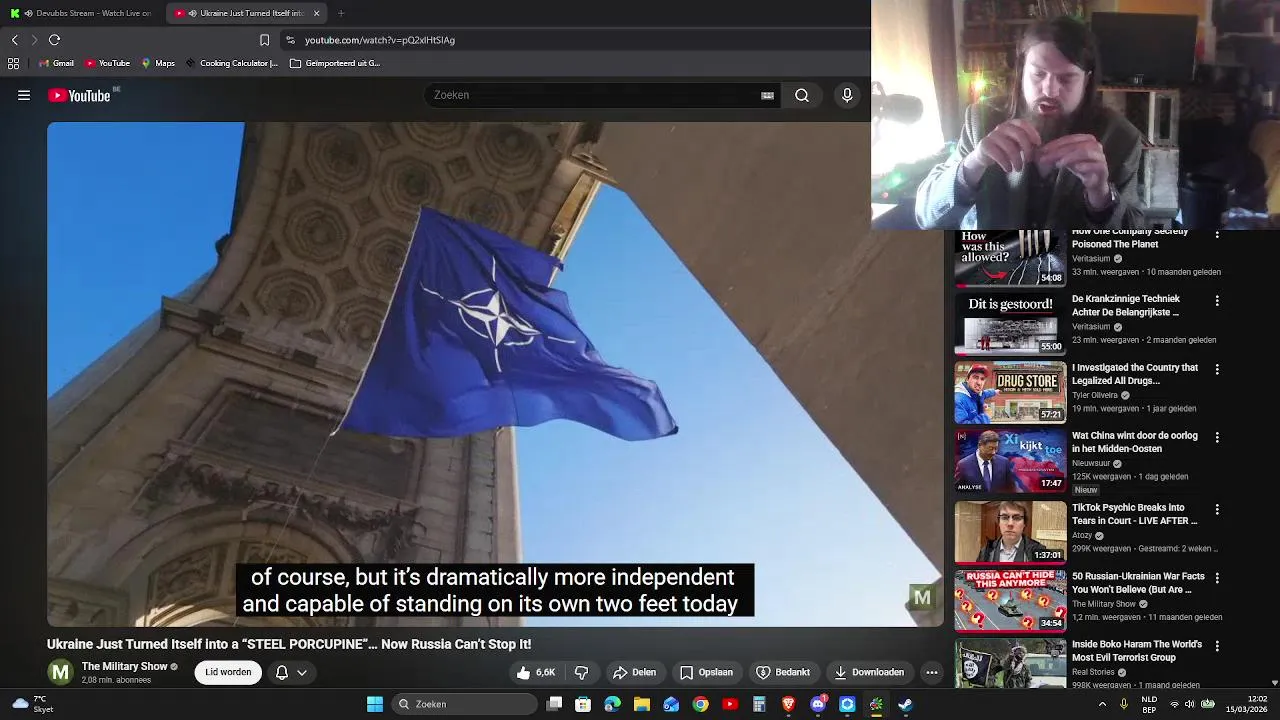
Task: Close the Ukraine YouTube tab
Action: pos(316,13)
